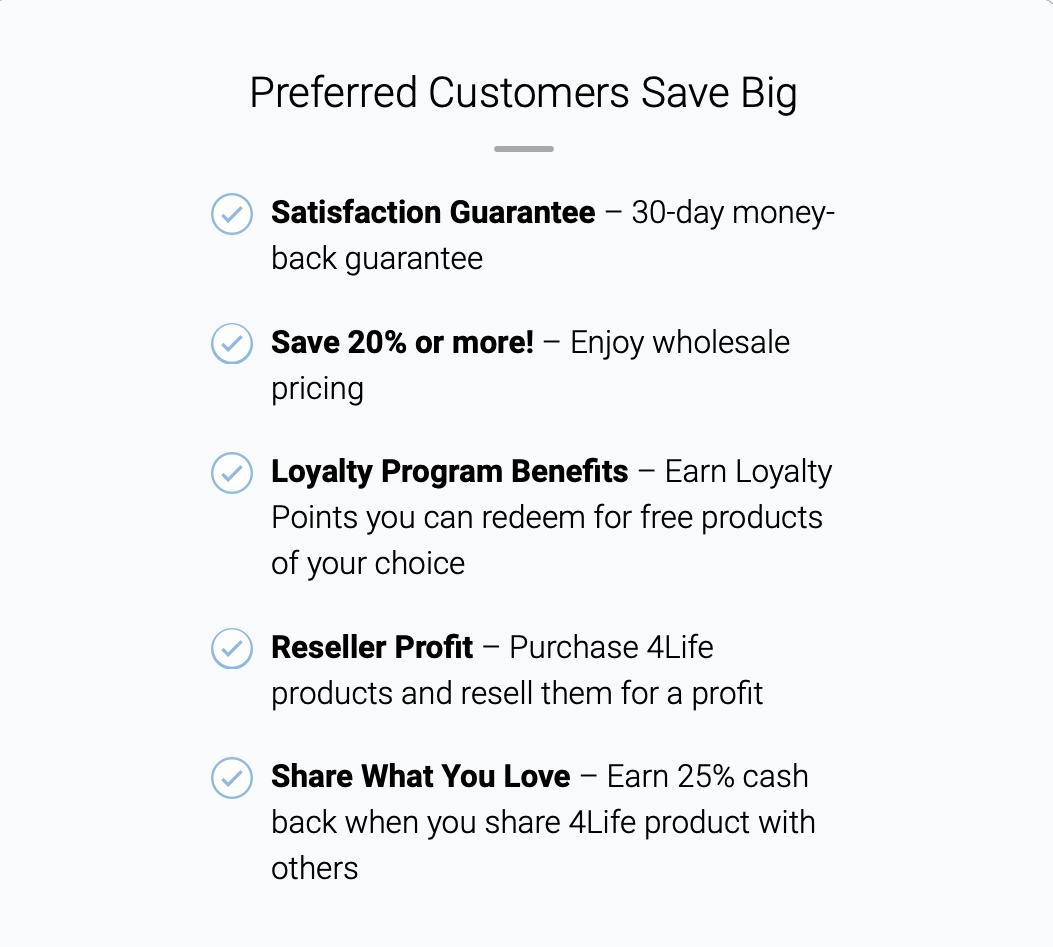The image size is (1053, 947).
Task: Select the checkmark next to Save 20% or more
Action: (x=232, y=343)
